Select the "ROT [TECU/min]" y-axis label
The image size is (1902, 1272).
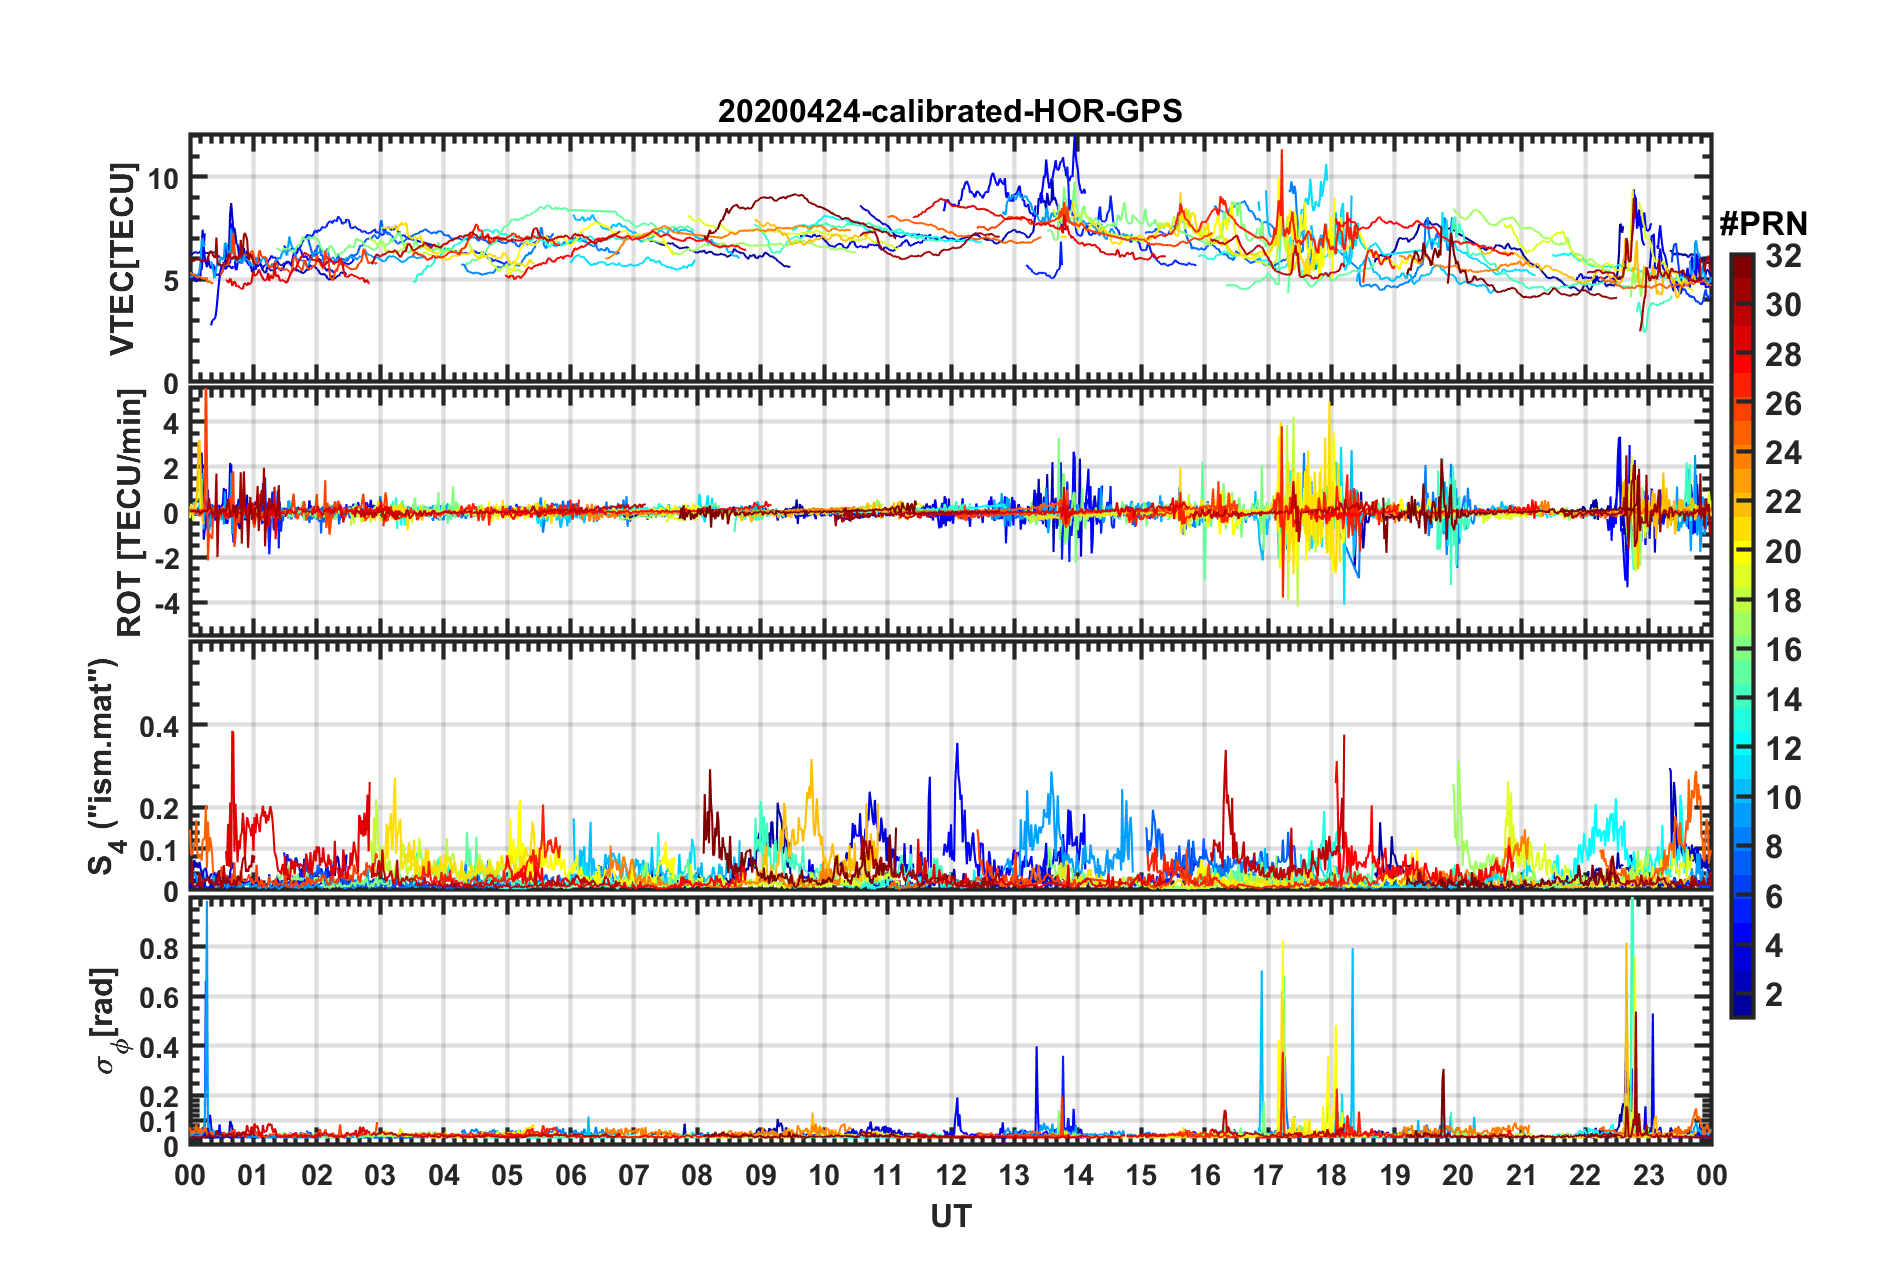[x=130, y=513]
